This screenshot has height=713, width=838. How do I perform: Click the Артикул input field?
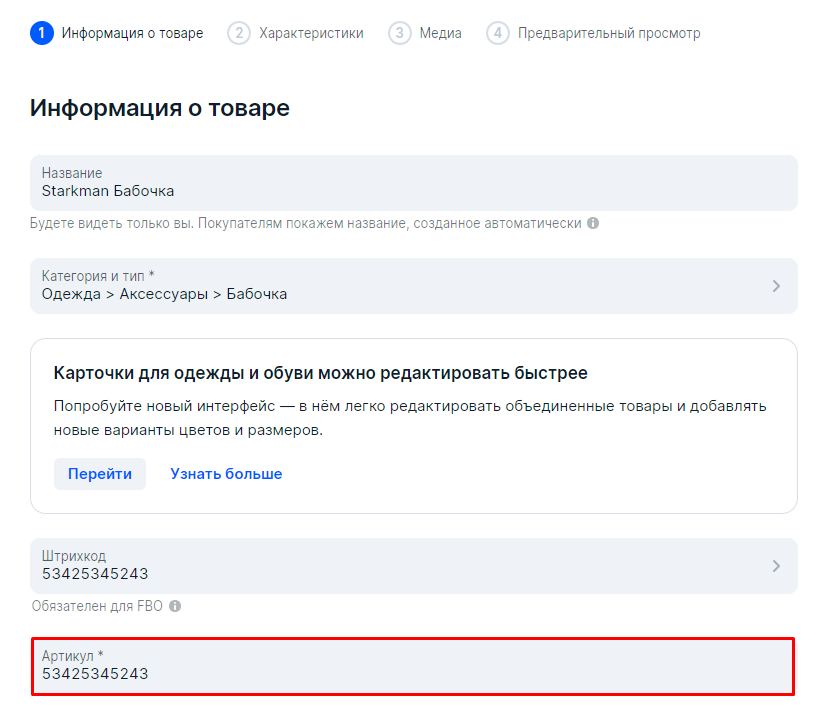[x=413, y=666]
